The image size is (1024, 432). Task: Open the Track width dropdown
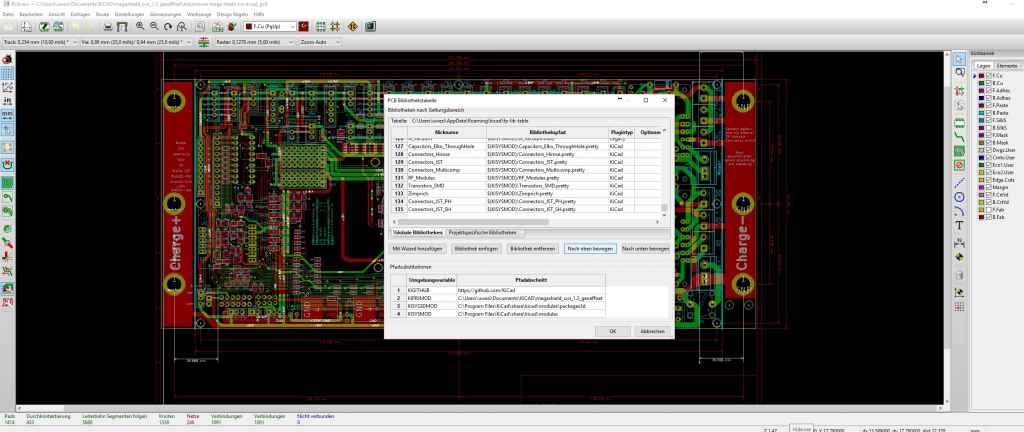pyautogui.click(x=39, y=42)
